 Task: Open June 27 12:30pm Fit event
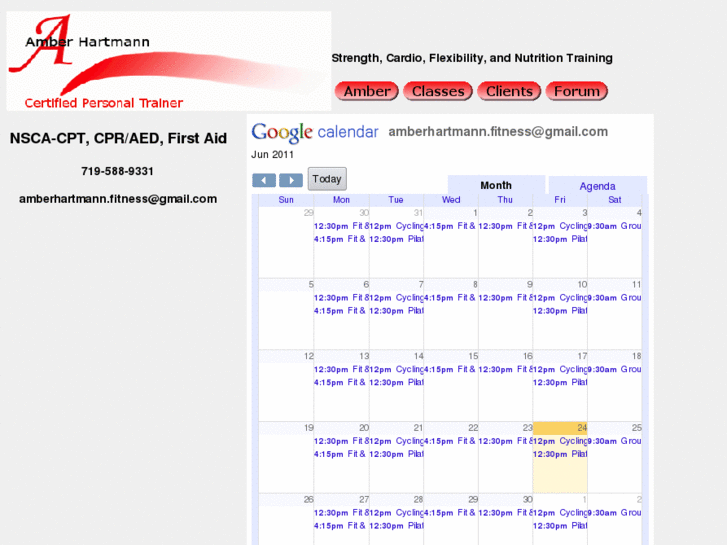(341, 513)
